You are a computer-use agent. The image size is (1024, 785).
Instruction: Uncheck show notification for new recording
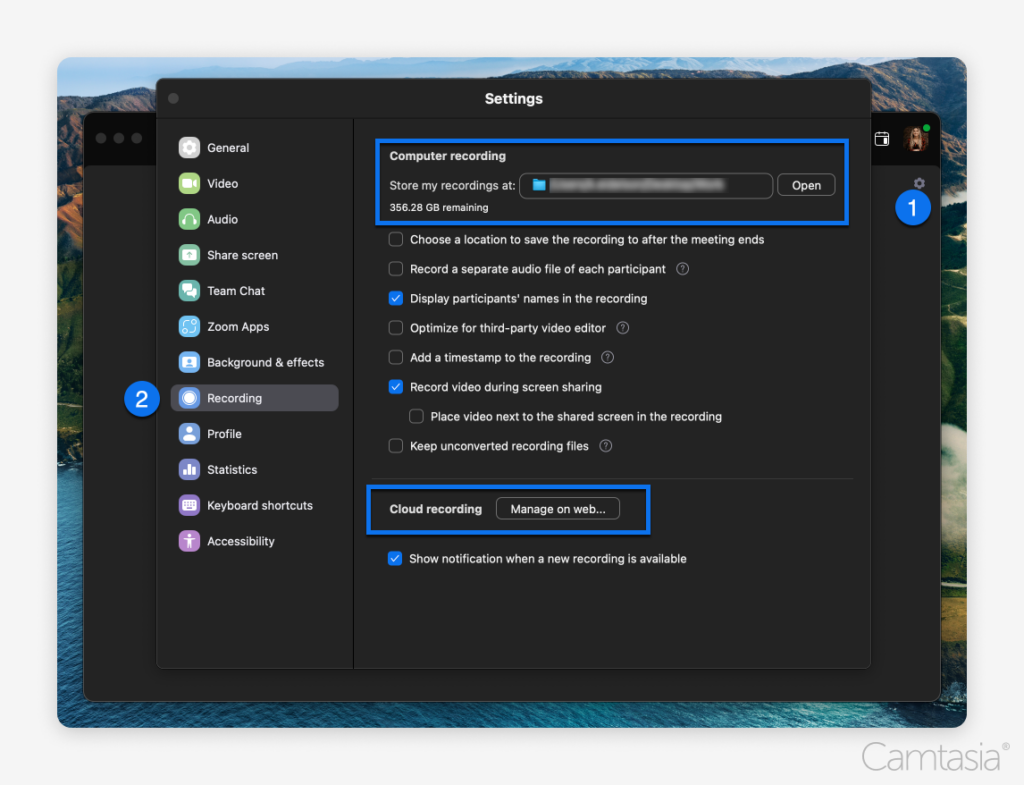(395, 558)
